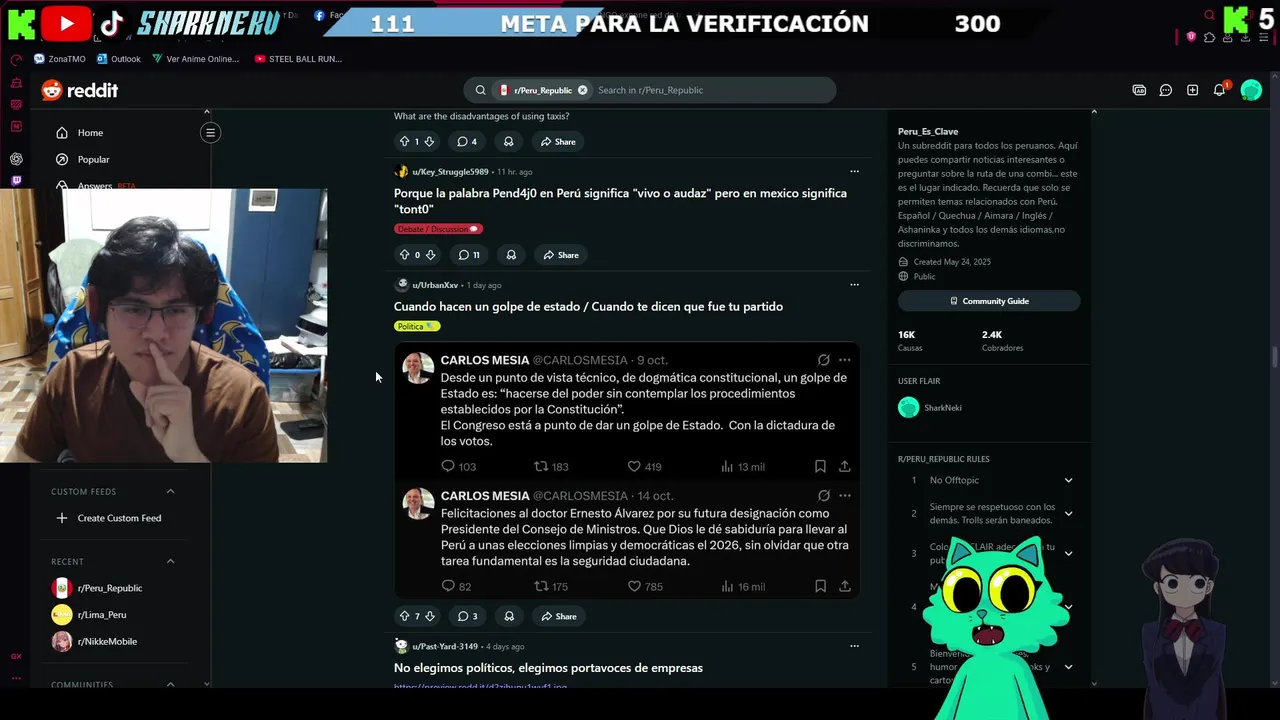The height and width of the screenshot is (720, 1280).
Task: Click Create Custom Feed
Action: click(x=109, y=518)
